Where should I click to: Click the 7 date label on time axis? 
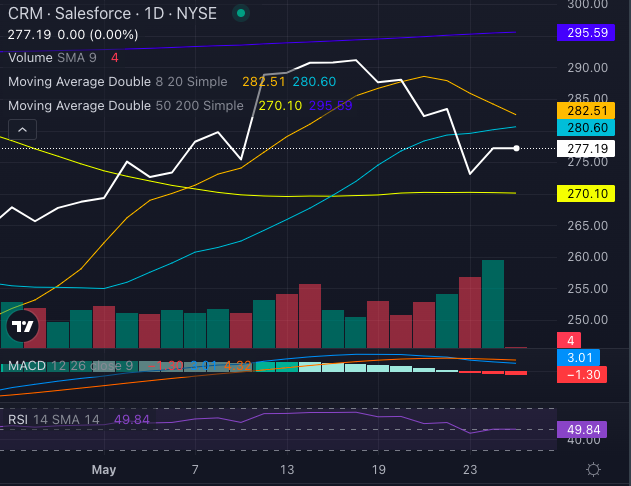(195, 470)
